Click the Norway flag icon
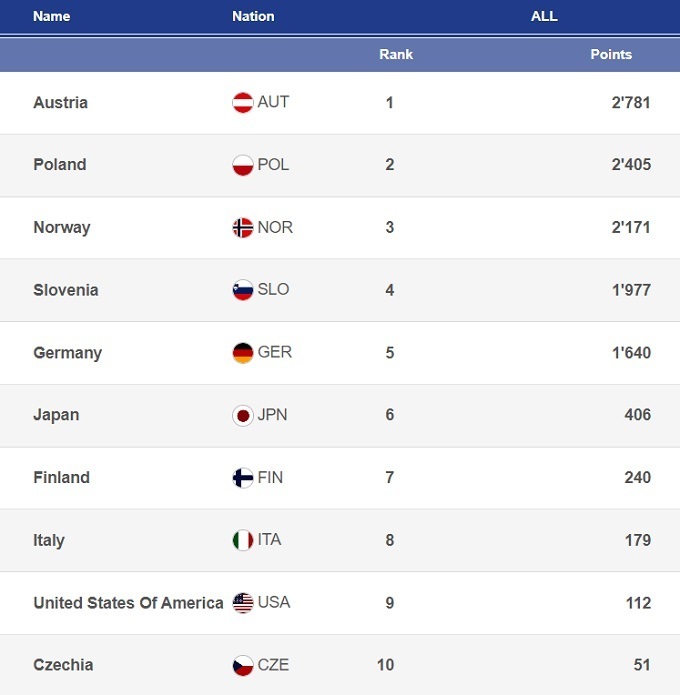The image size is (680, 695). coord(242,228)
